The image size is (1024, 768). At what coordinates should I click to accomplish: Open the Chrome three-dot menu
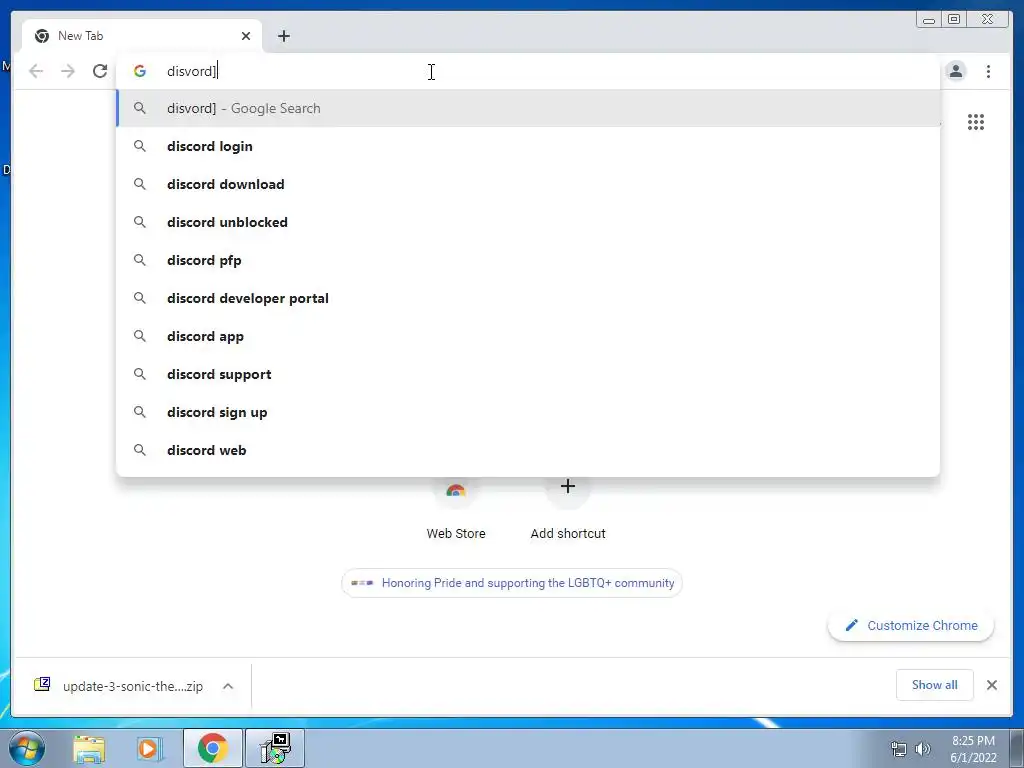[988, 71]
